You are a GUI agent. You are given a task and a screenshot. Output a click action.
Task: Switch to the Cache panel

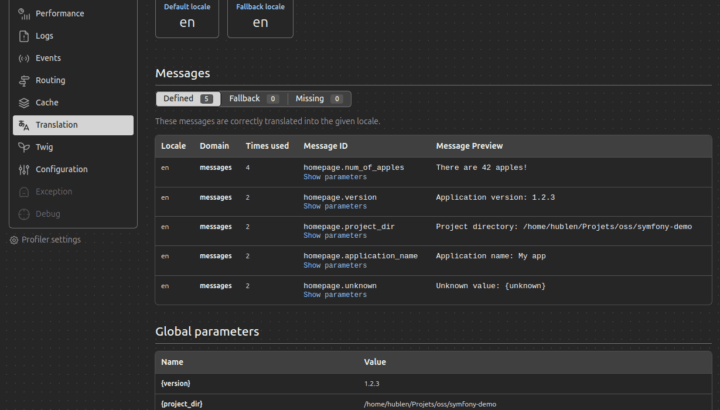click(73, 103)
